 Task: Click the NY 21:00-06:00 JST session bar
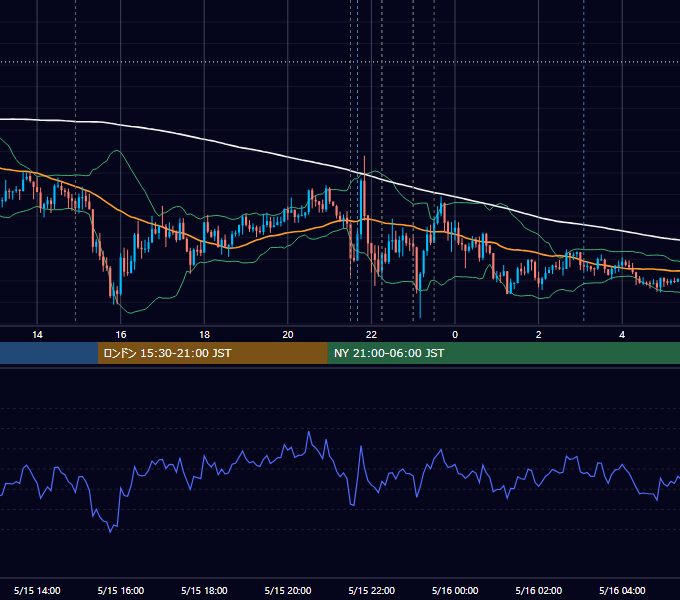[503, 353]
